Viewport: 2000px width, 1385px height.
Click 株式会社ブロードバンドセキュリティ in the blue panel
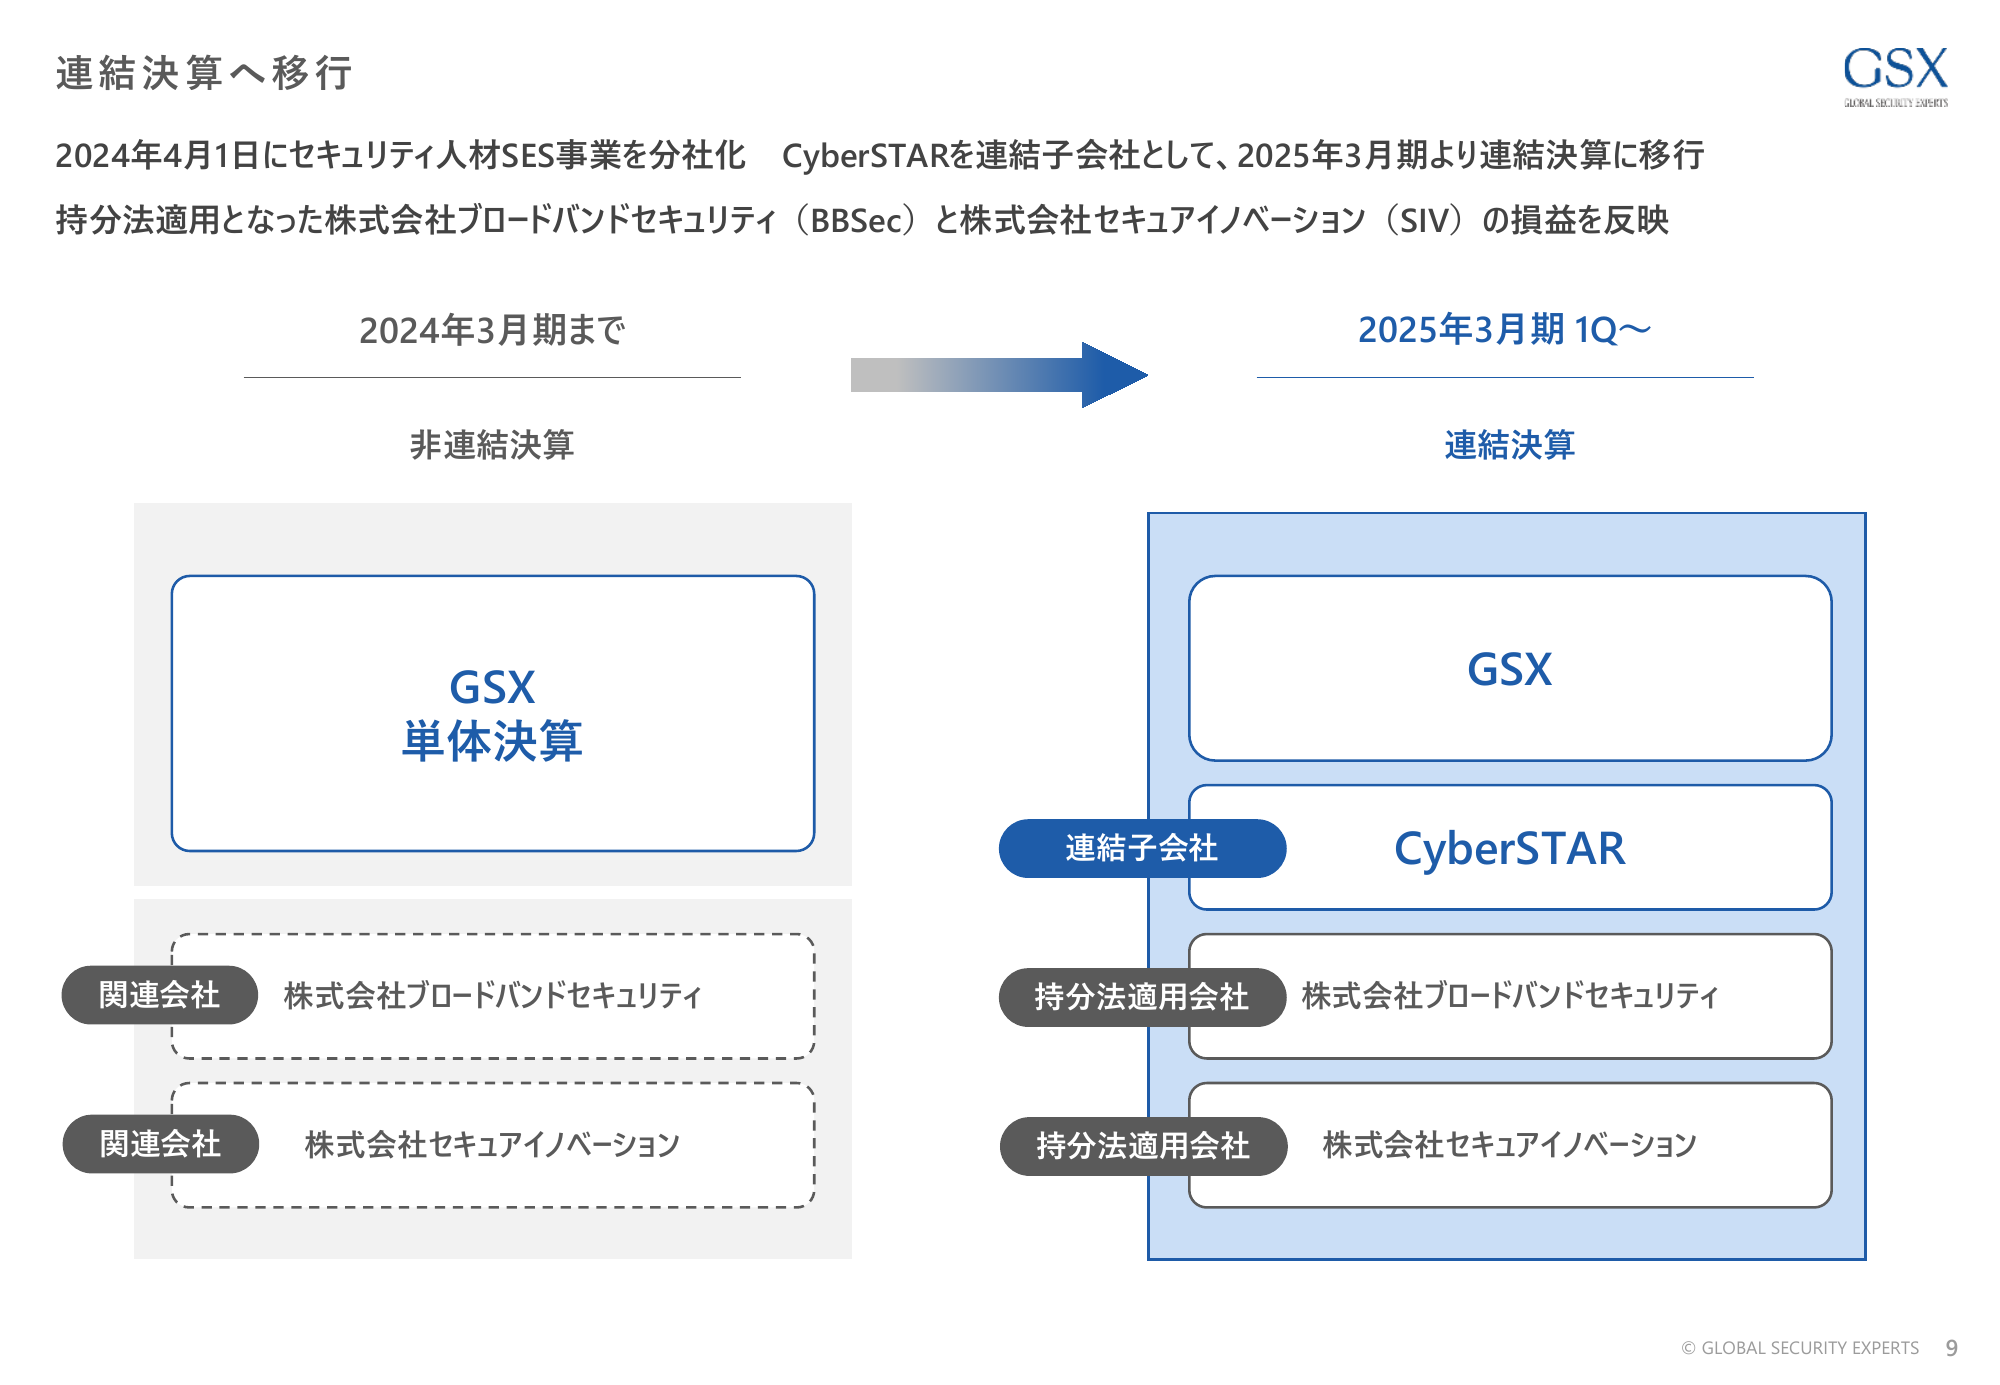1510,995
